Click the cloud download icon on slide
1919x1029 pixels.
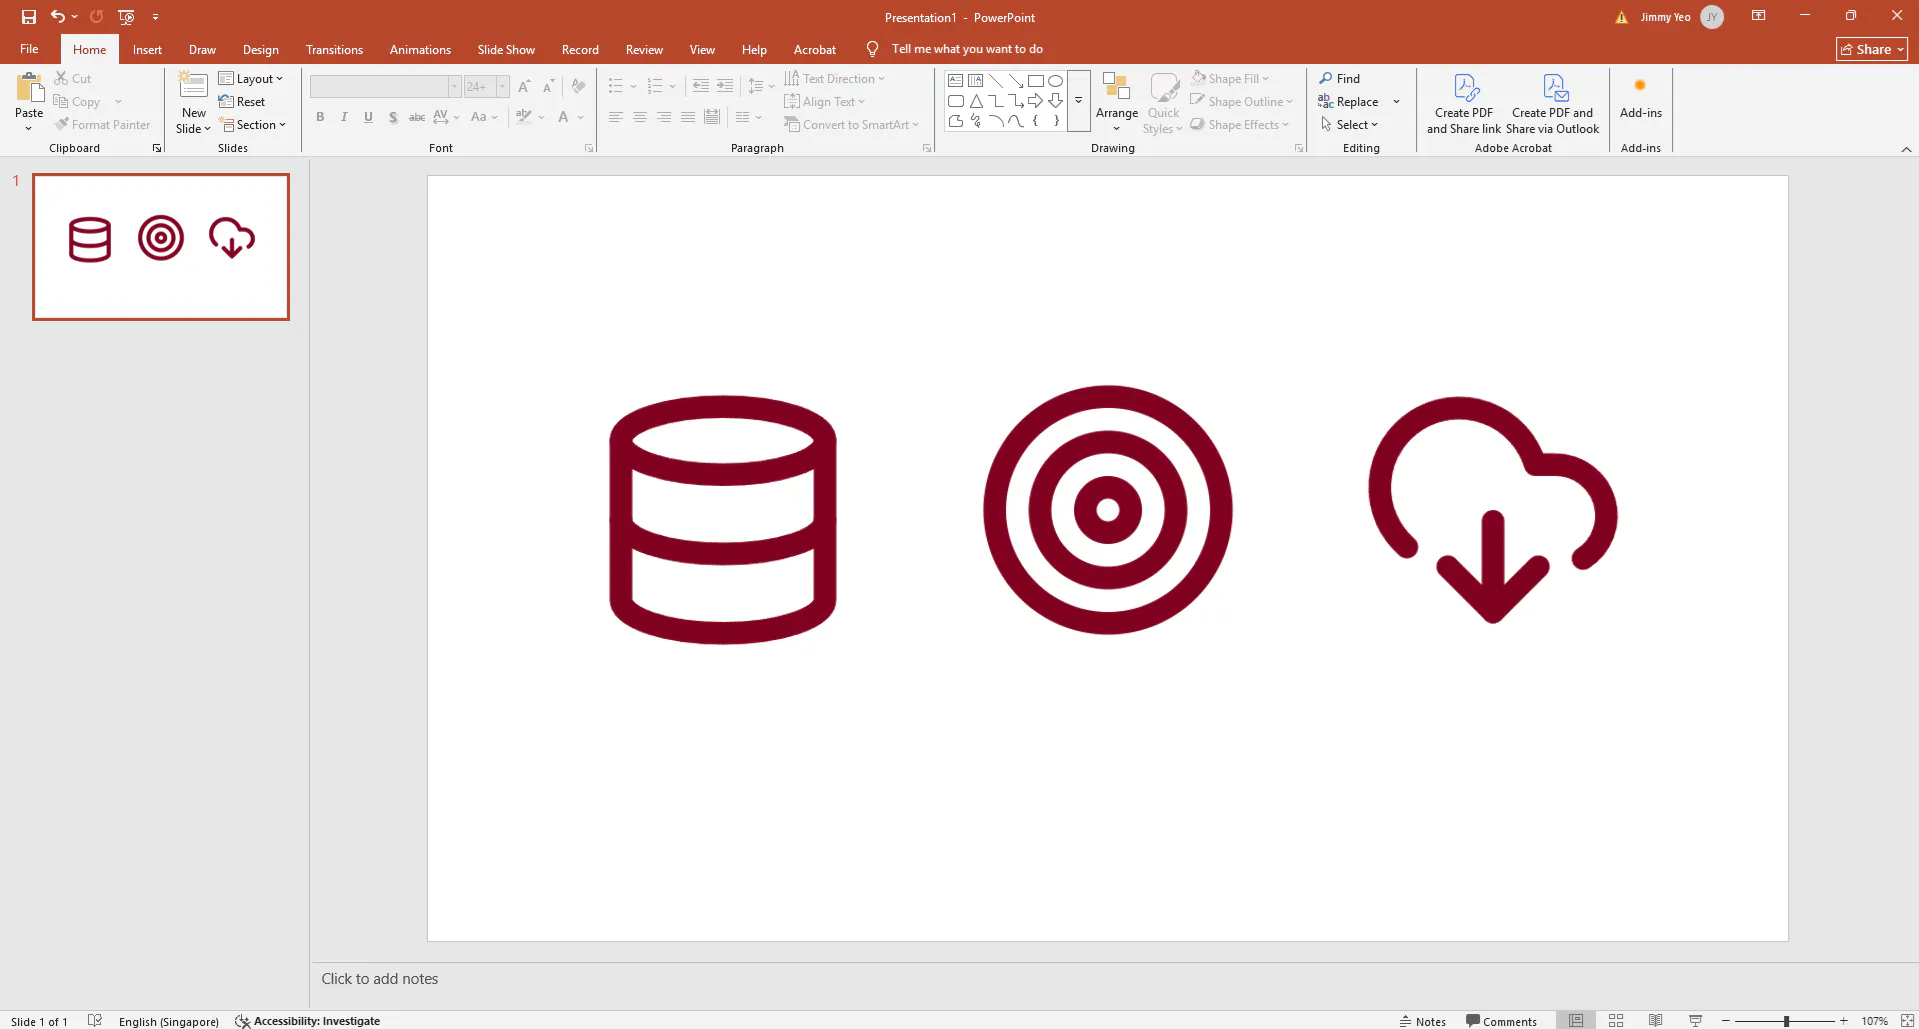coord(1493,510)
